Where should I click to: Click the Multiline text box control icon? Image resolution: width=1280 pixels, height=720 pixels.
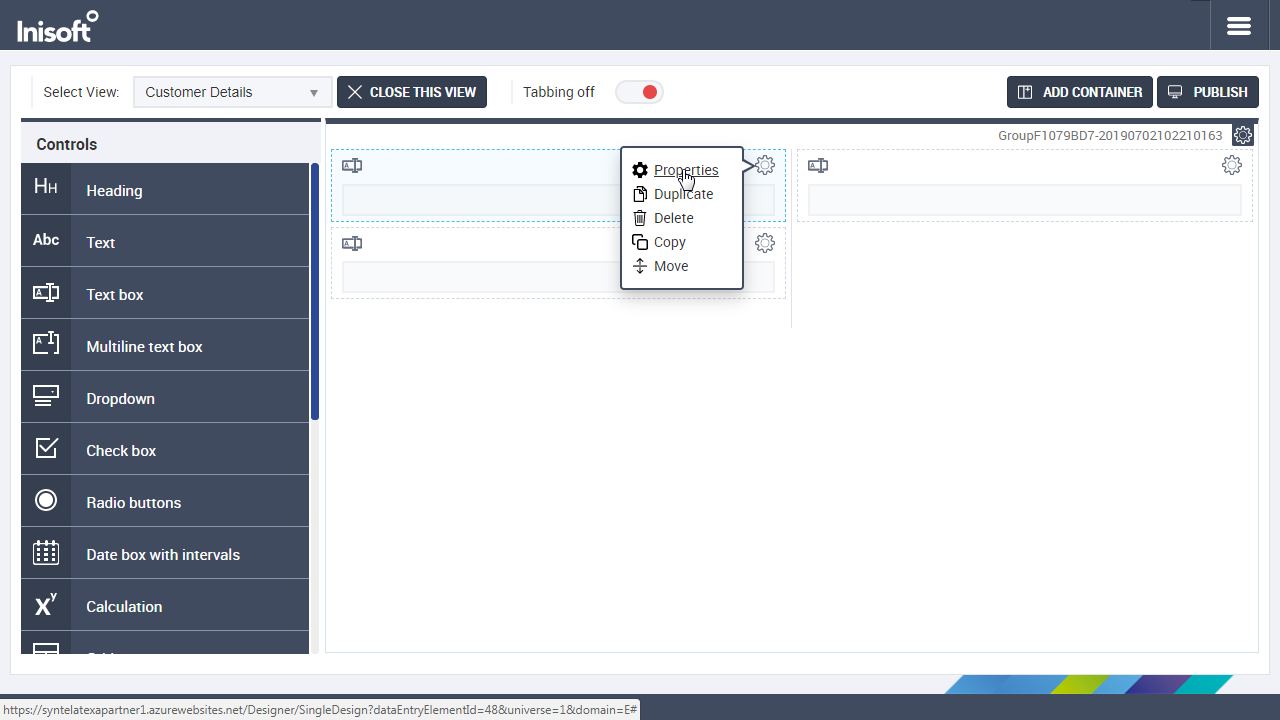point(46,345)
